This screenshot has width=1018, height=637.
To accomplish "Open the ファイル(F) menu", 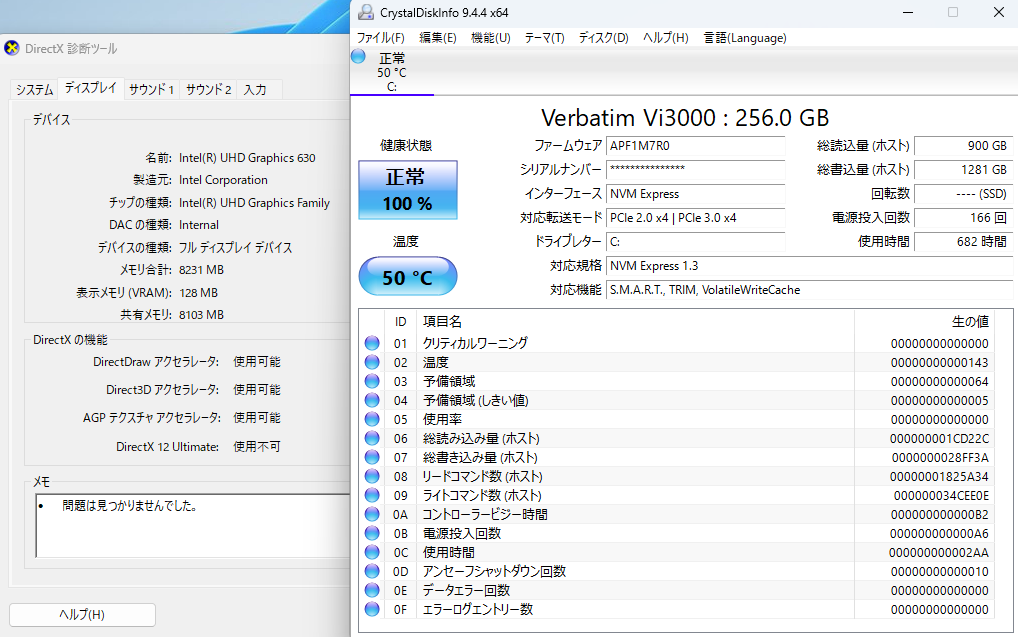I will [x=380, y=38].
